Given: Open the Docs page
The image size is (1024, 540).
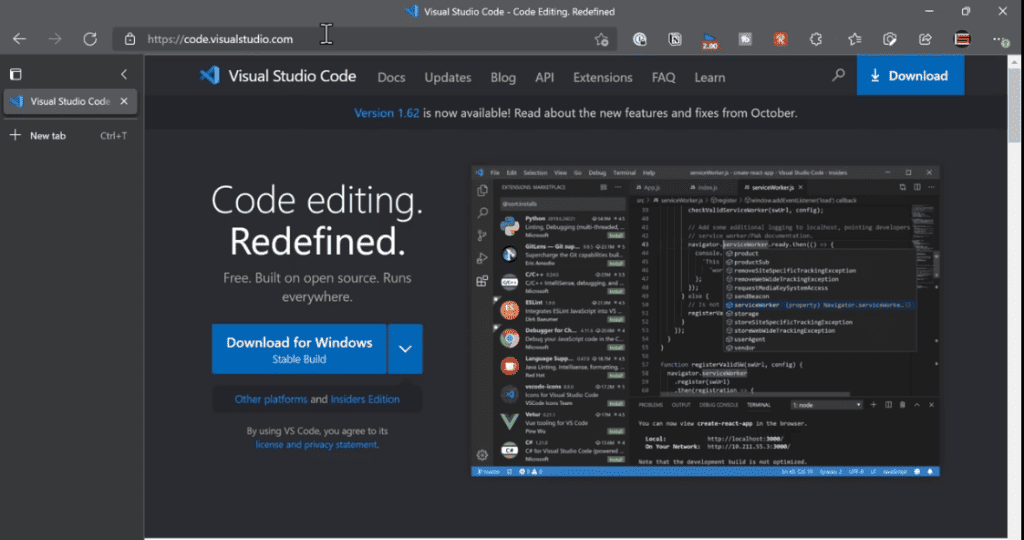Looking at the screenshot, I should (391, 77).
